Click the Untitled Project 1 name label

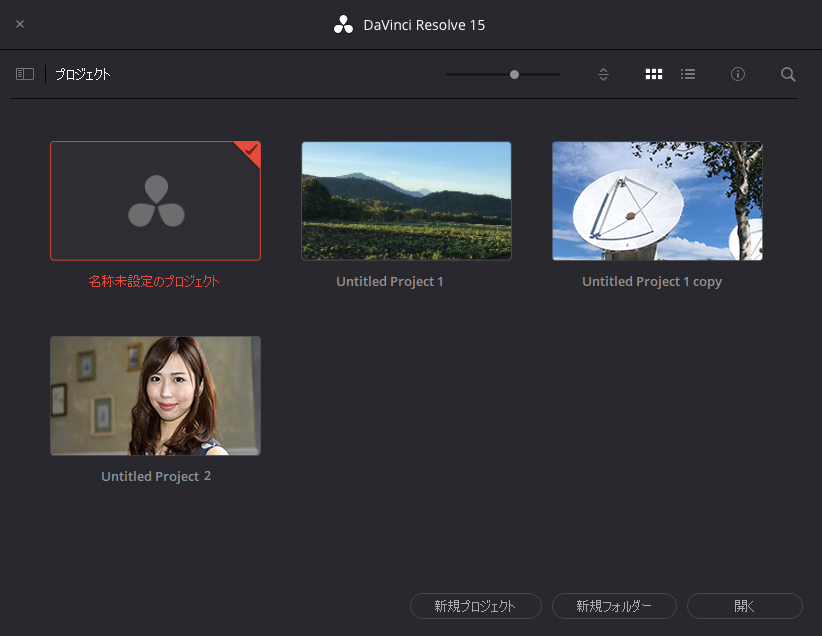coord(390,281)
